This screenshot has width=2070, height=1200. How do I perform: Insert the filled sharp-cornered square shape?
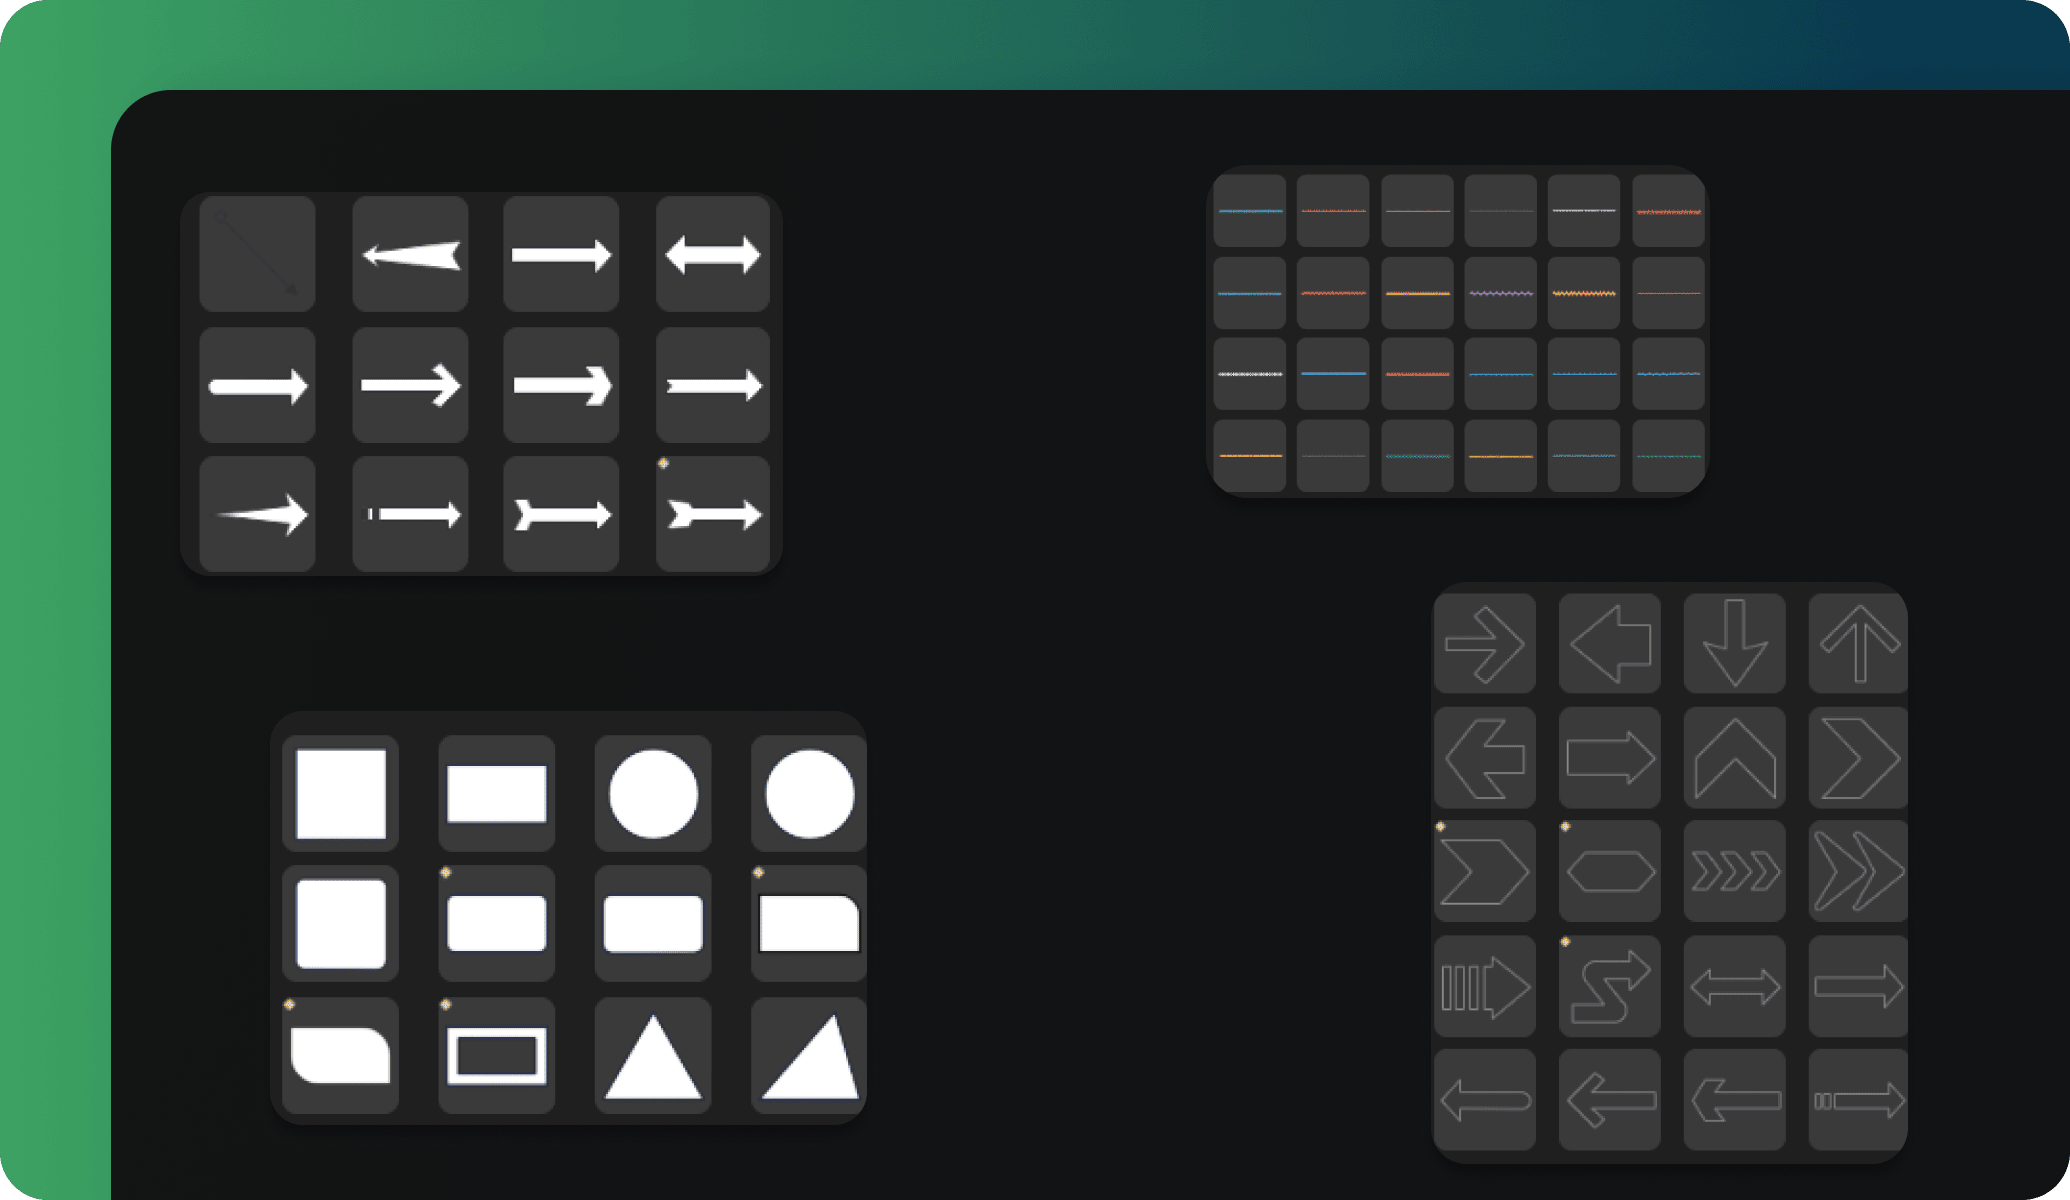click(340, 794)
